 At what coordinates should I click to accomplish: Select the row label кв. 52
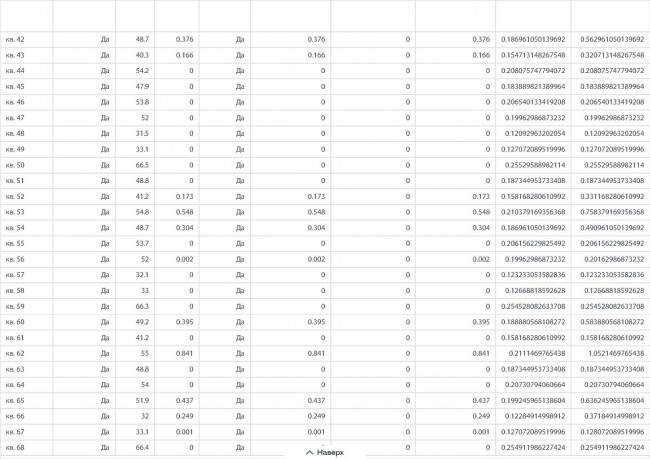coord(15,197)
